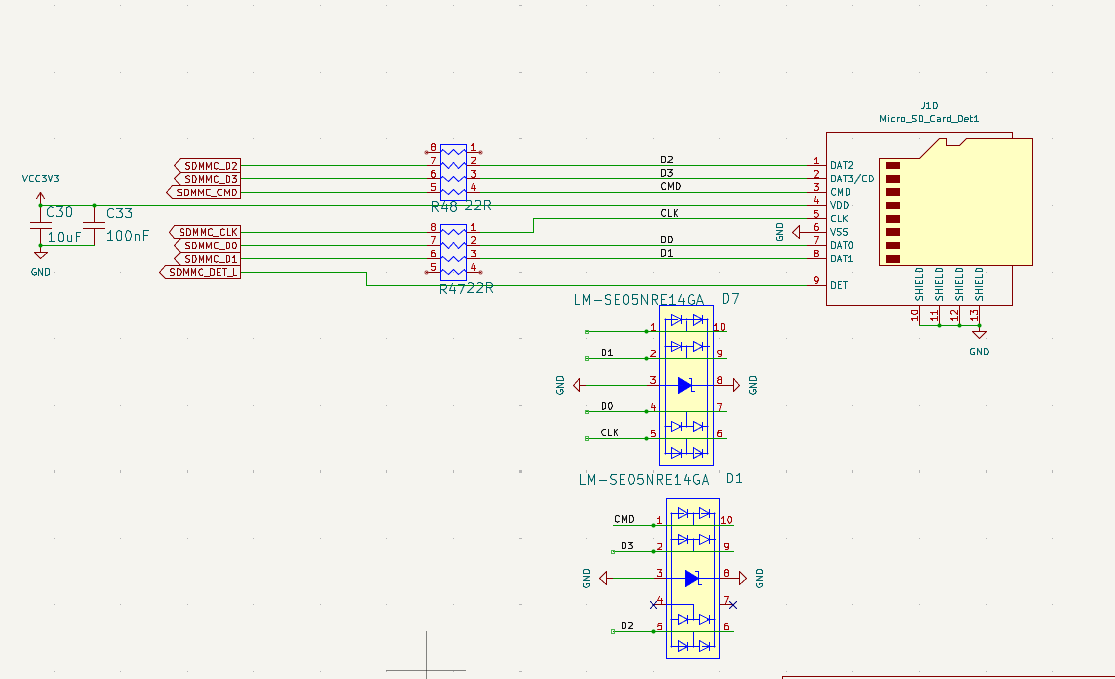Select the R48 resistor array symbol
Screen dimensions: 1115x679
coord(453,171)
